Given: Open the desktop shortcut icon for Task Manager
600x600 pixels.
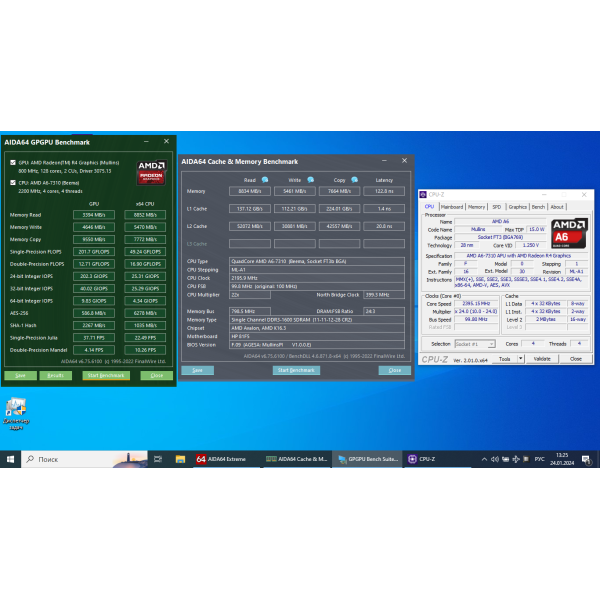Looking at the screenshot, I should (16, 414).
